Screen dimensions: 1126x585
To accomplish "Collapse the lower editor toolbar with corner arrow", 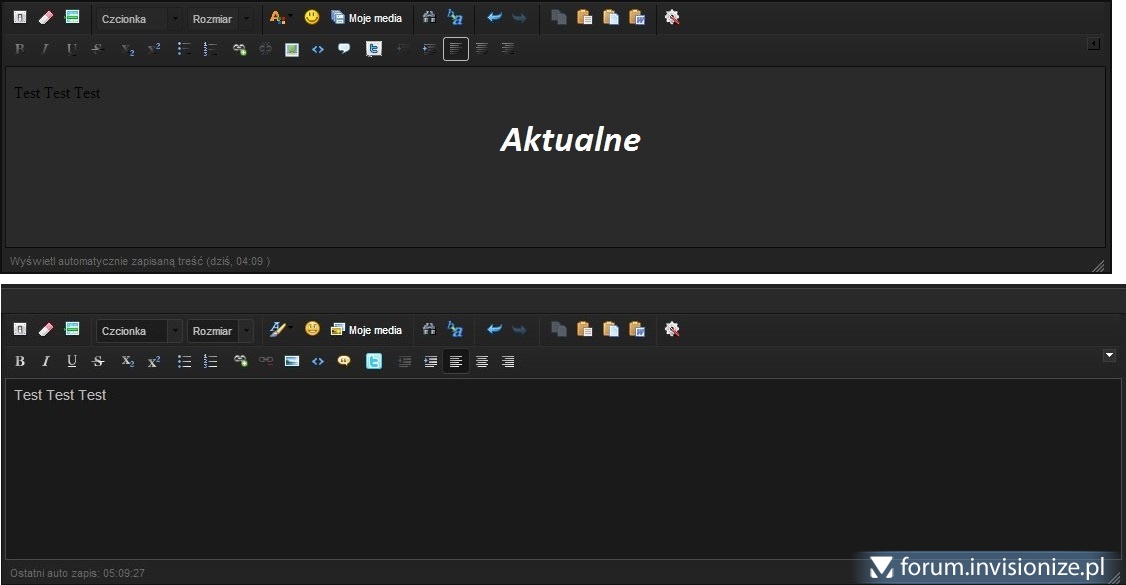I will point(1108,355).
